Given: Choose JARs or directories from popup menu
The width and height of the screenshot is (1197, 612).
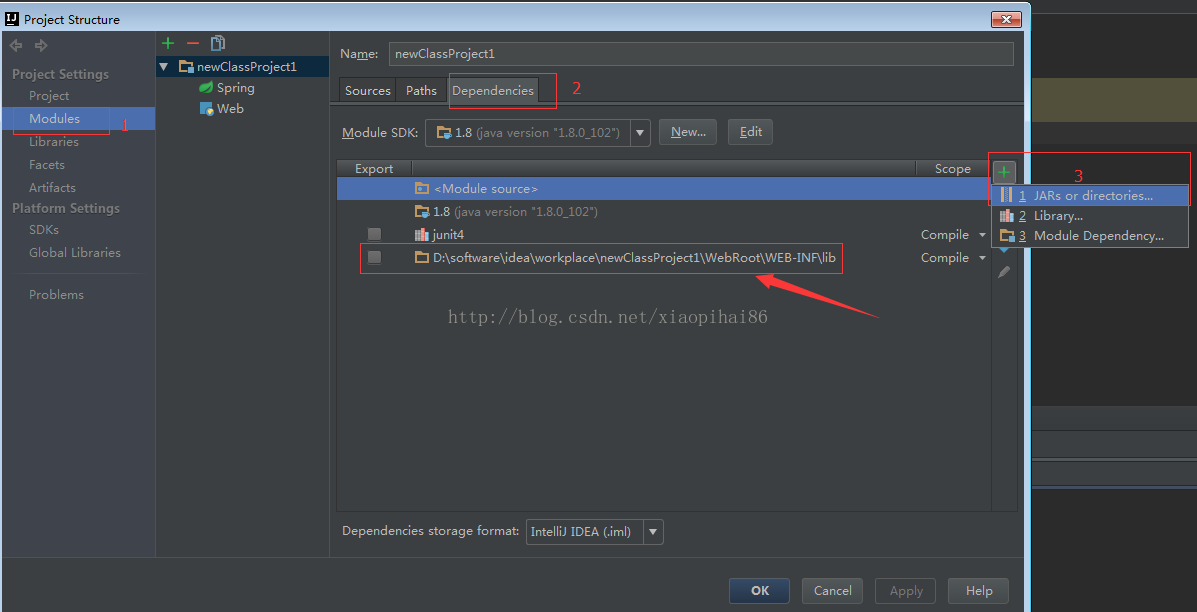Looking at the screenshot, I should pos(1092,196).
